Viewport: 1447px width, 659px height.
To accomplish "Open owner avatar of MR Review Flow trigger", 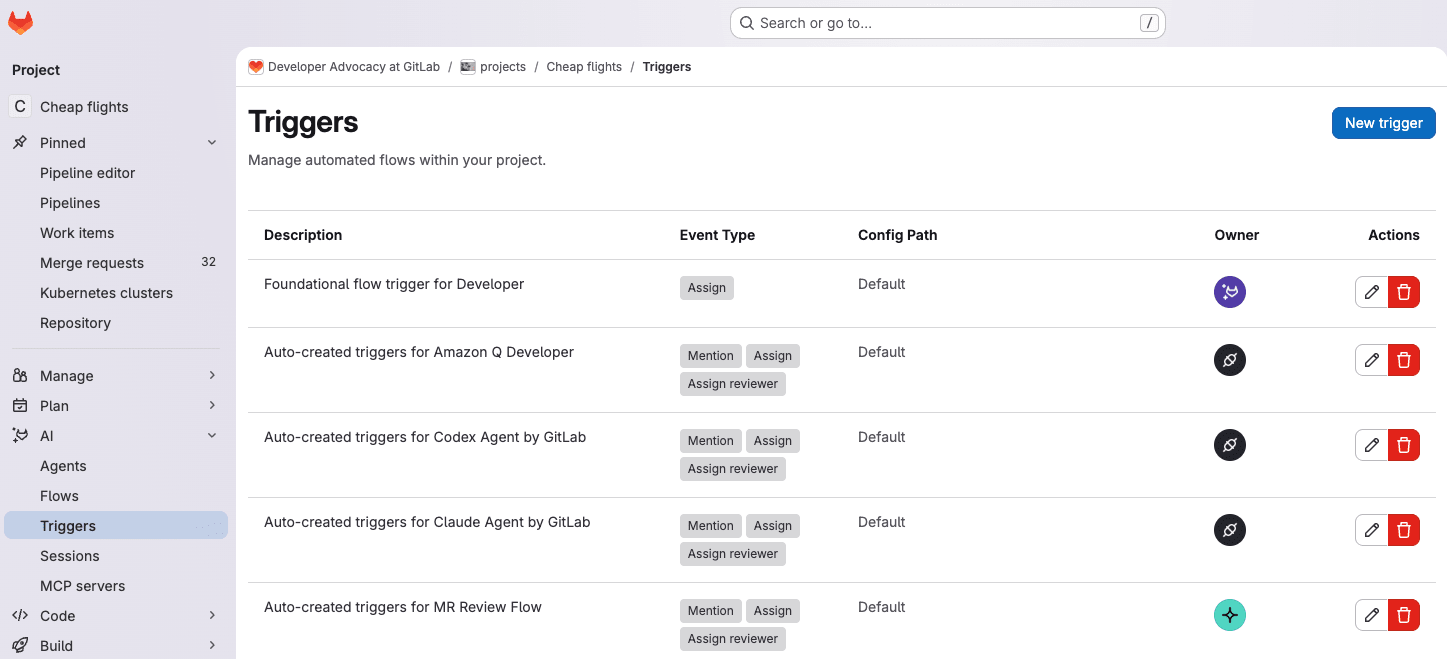I will (1230, 615).
